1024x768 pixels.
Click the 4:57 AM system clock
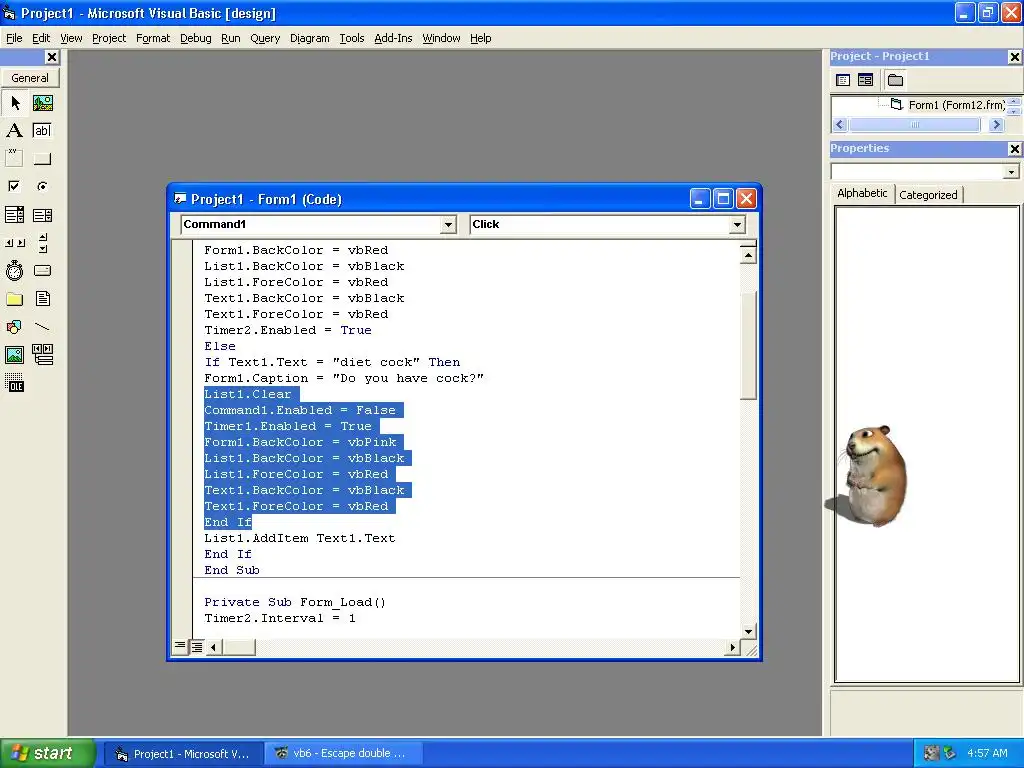tap(987, 753)
